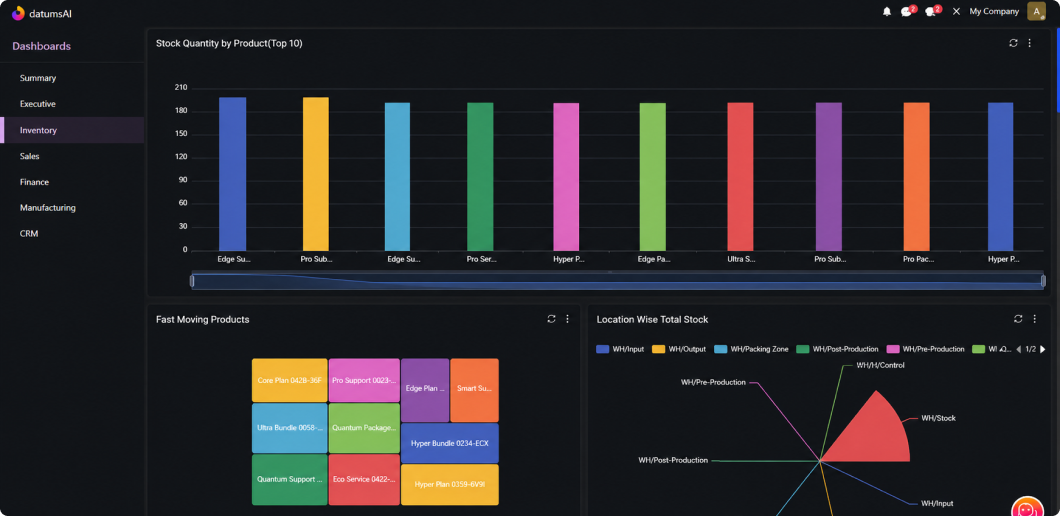Click the datumsAI logo icon
The height and width of the screenshot is (516, 1060).
pyautogui.click(x=18, y=13)
